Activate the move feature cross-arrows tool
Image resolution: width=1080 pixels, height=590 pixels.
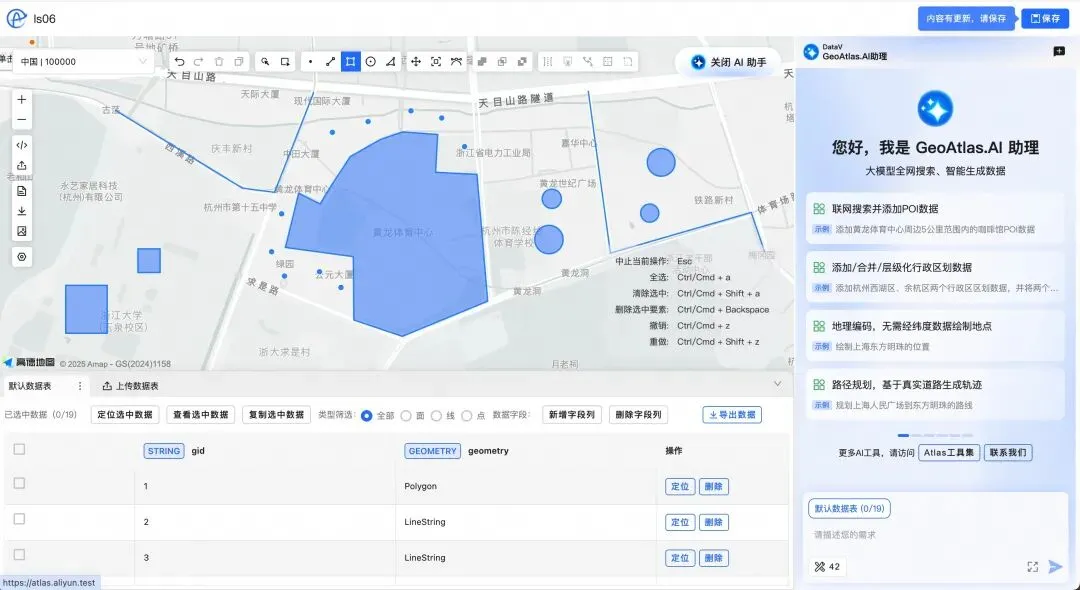[x=416, y=62]
